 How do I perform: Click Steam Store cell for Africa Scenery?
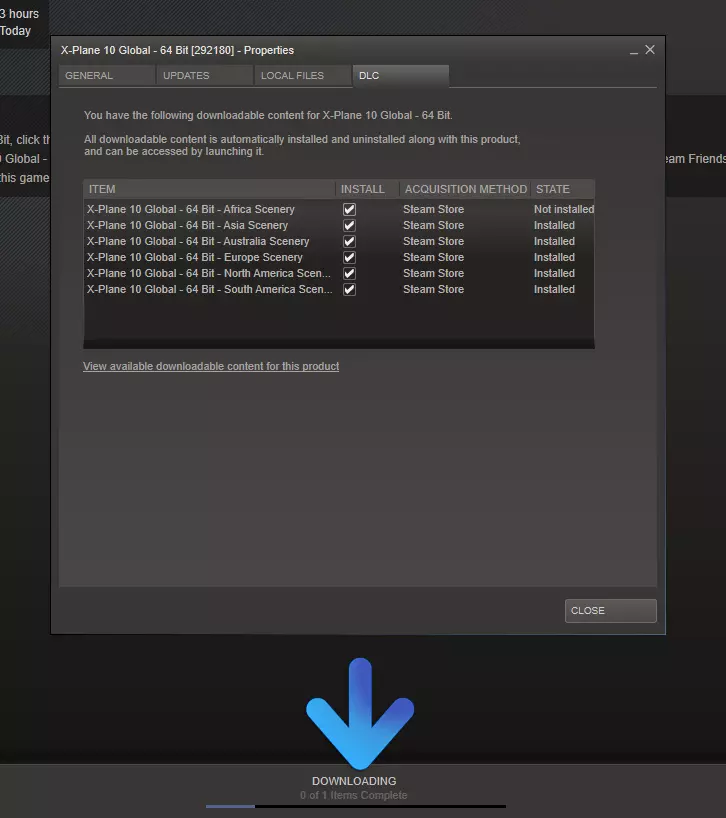click(x=433, y=209)
